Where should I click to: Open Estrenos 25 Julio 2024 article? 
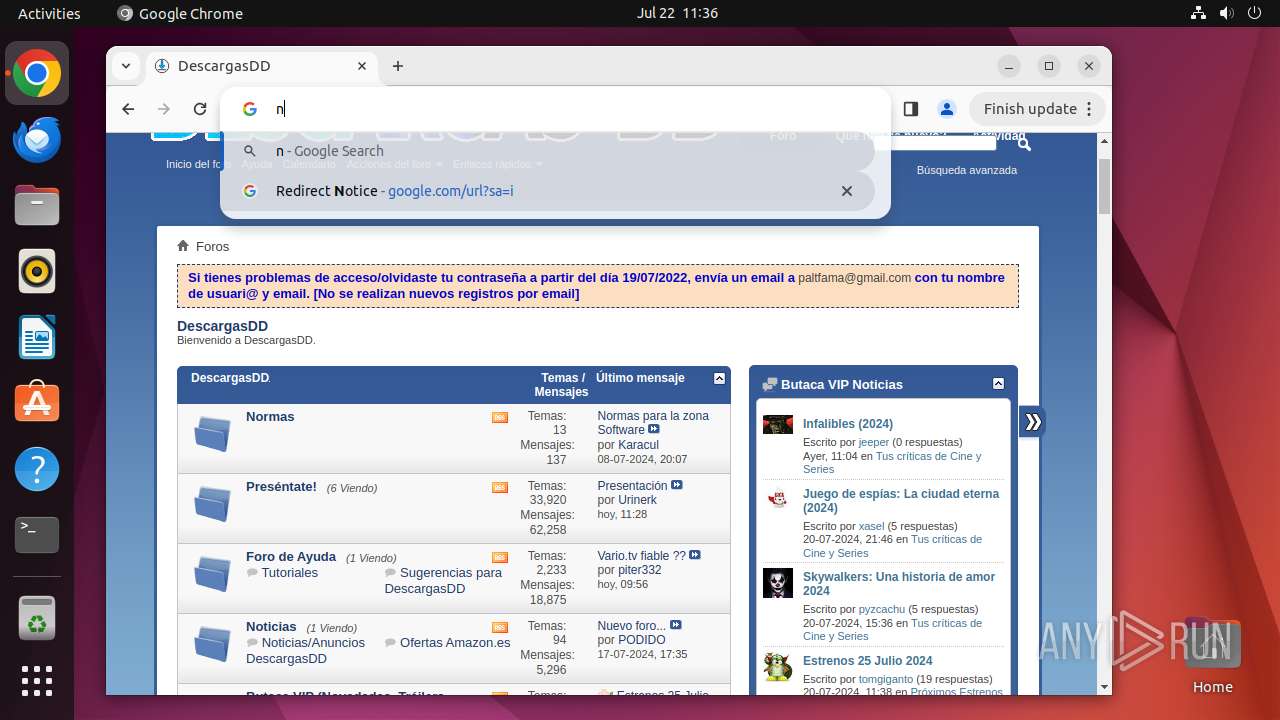click(x=868, y=661)
